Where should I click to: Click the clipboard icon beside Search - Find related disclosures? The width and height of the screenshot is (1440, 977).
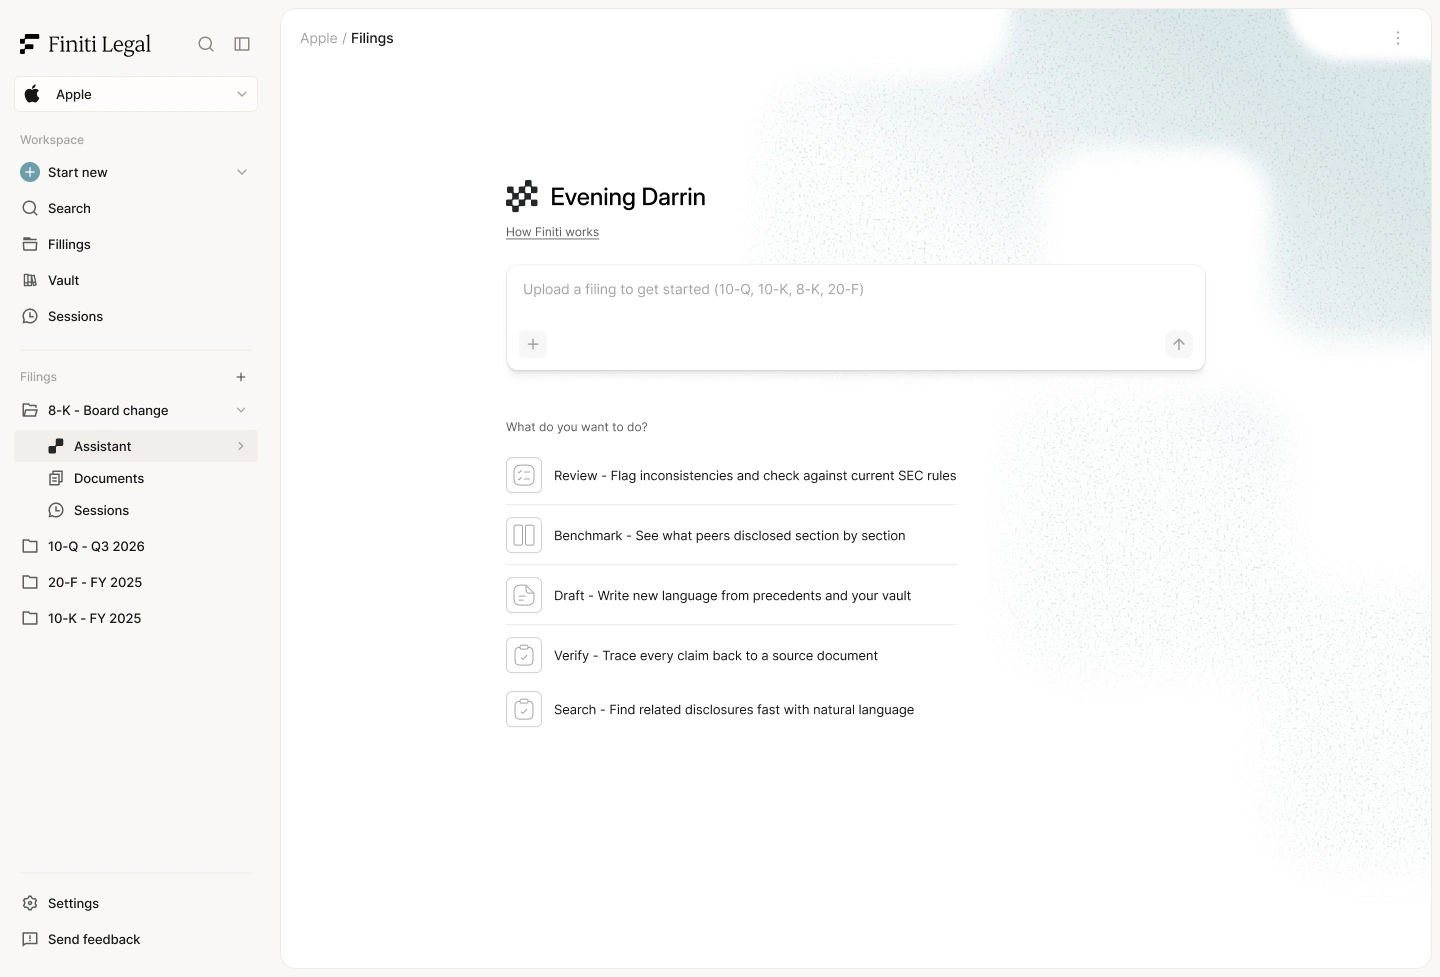pyautogui.click(x=524, y=710)
